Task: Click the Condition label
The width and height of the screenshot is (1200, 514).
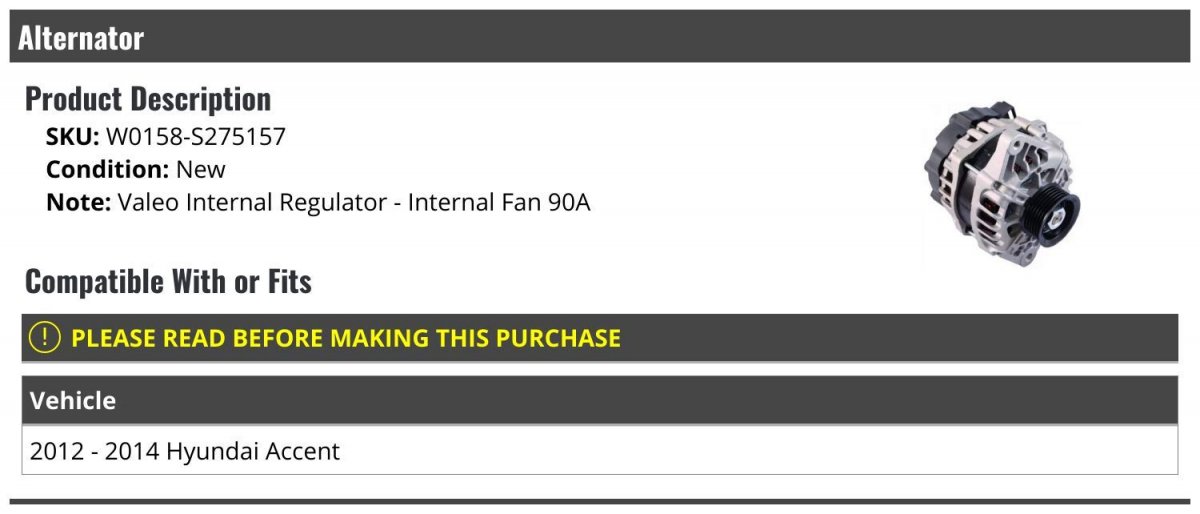Action: (107, 169)
